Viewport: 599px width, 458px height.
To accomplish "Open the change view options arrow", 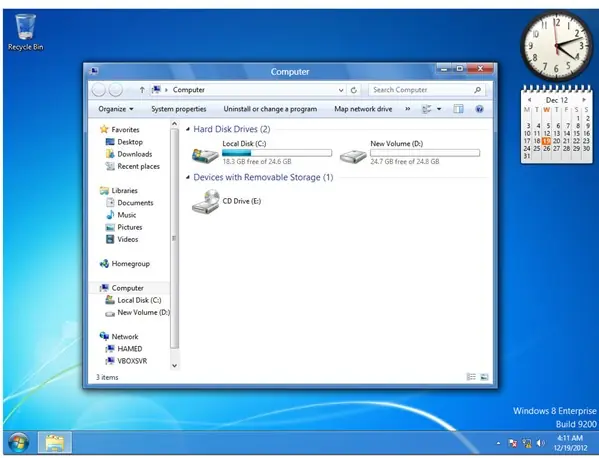I will tap(439, 109).
